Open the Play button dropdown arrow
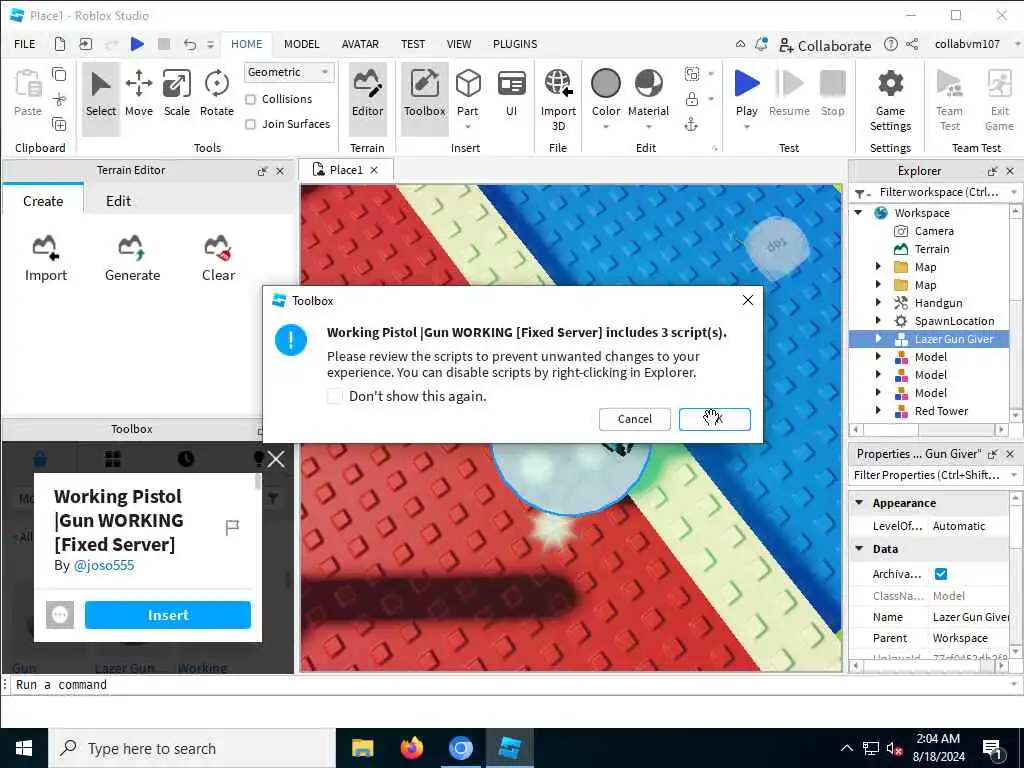Viewport: 1024px width, 768px height. pyautogui.click(x=746, y=127)
